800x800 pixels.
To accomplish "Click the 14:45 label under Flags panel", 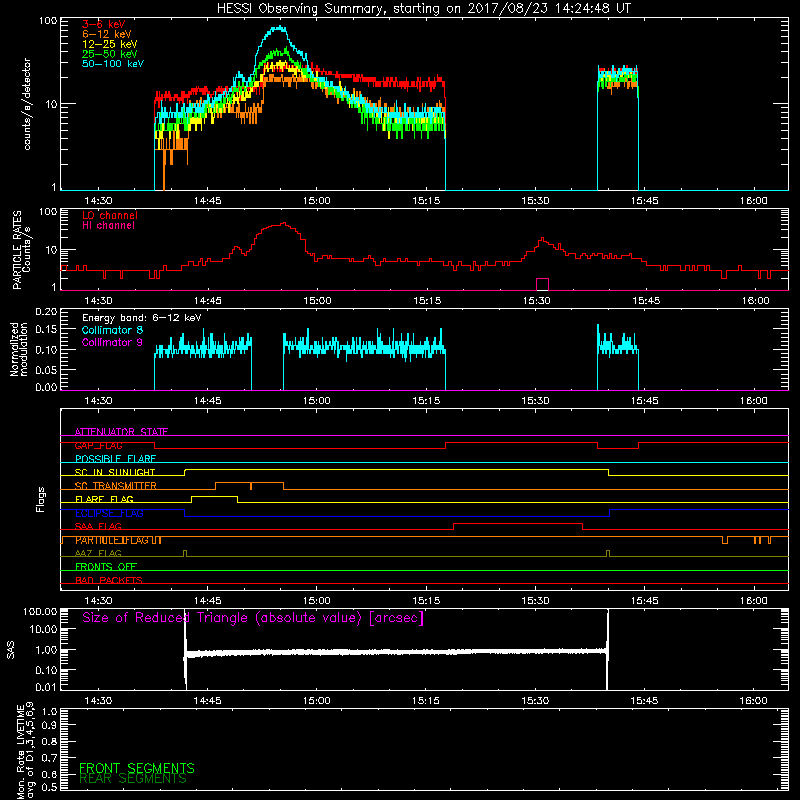I will click(207, 601).
